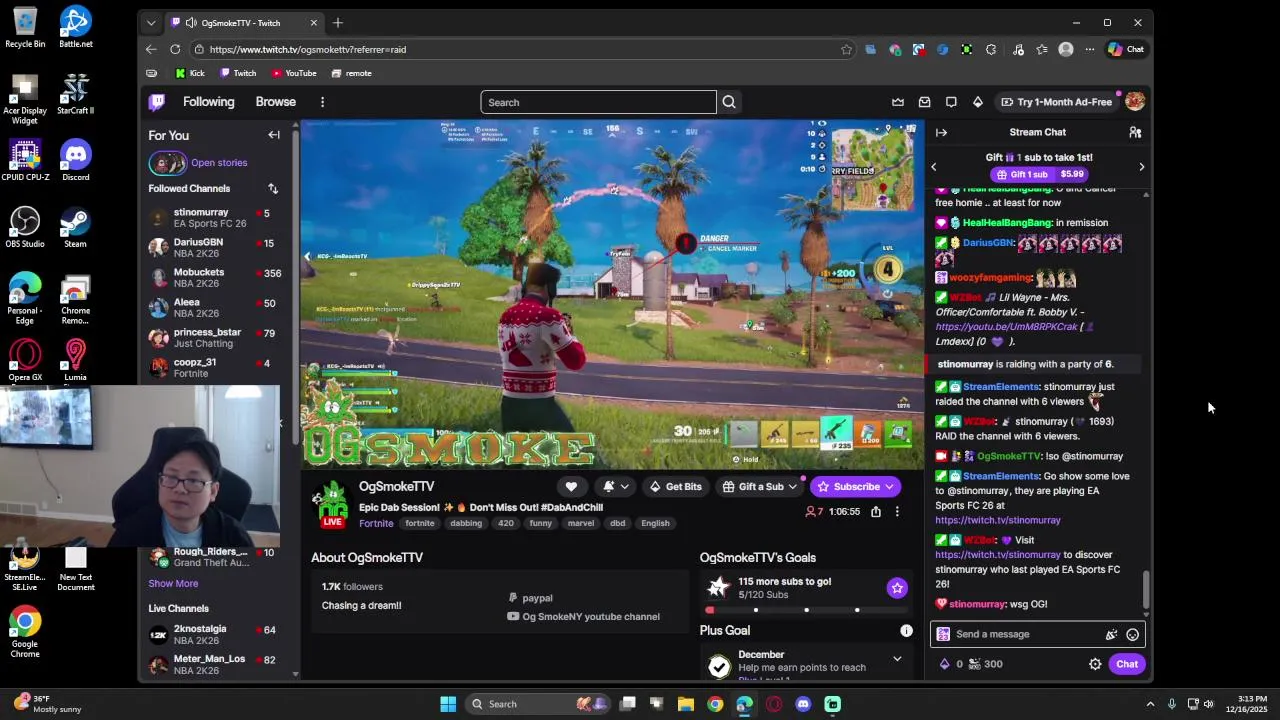This screenshot has width=1280, height=720.
Task: Open Copilot Chat in browser toolbar
Action: 1126,49
